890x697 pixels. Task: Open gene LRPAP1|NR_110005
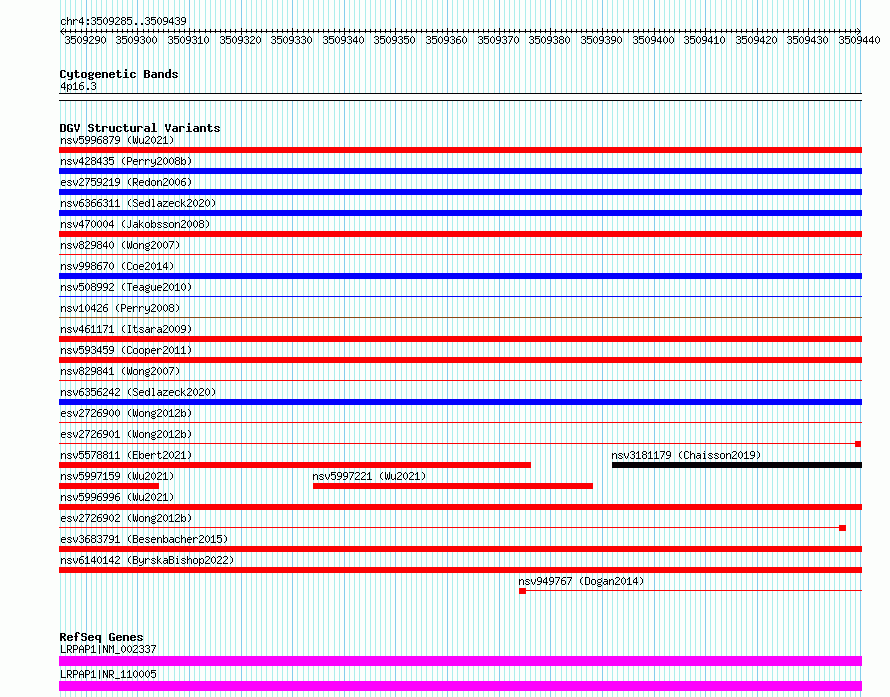(108, 674)
